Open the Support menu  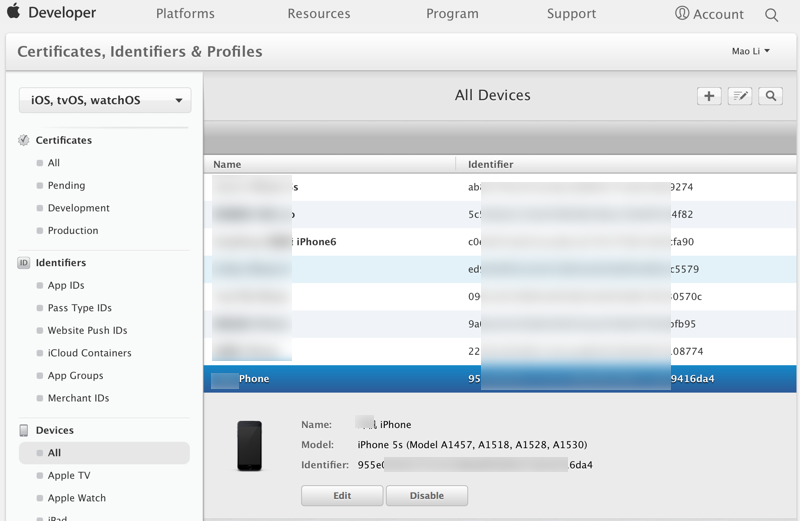pyautogui.click(x=571, y=14)
